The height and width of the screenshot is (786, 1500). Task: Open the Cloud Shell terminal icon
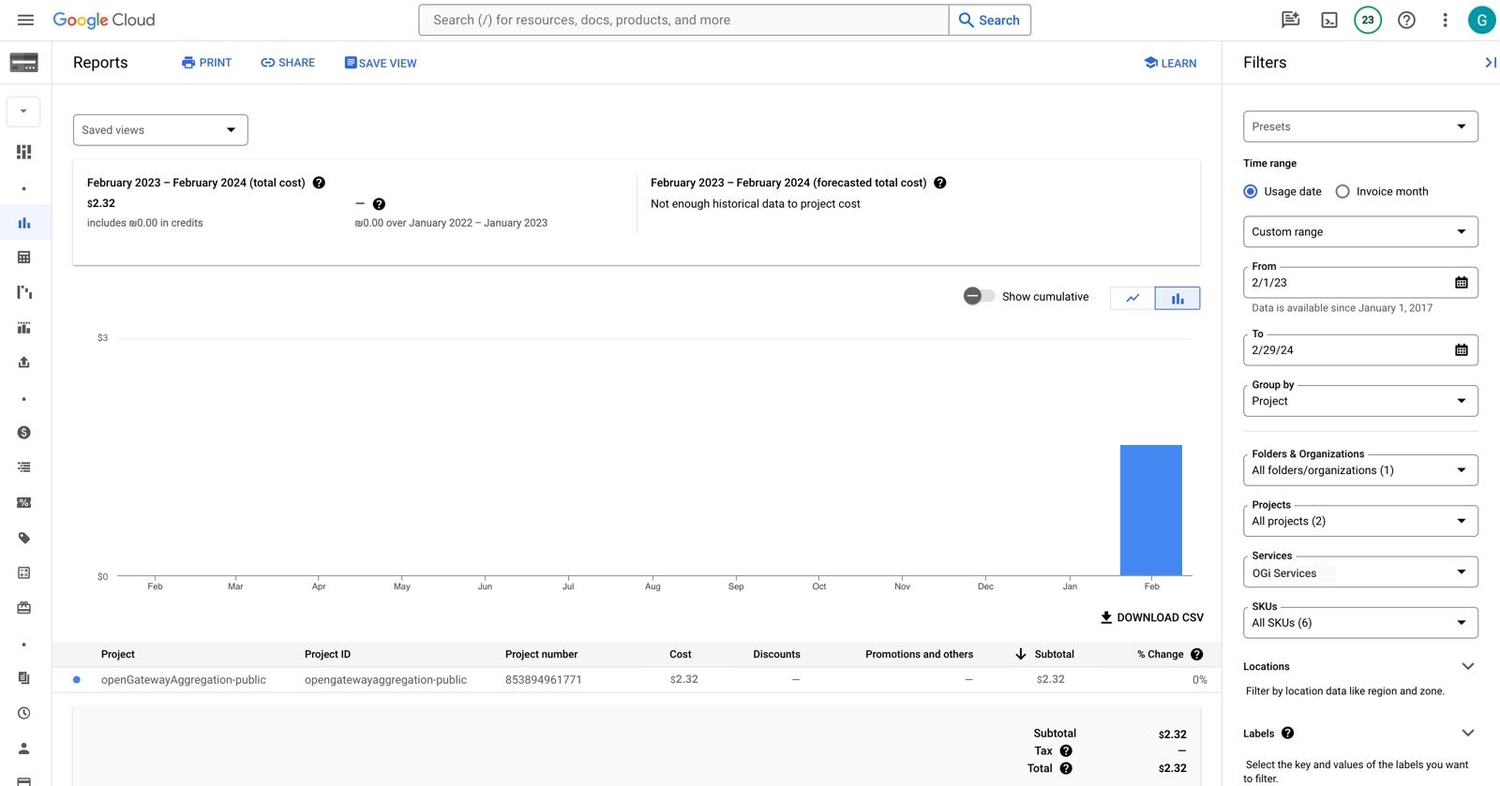(x=1329, y=20)
